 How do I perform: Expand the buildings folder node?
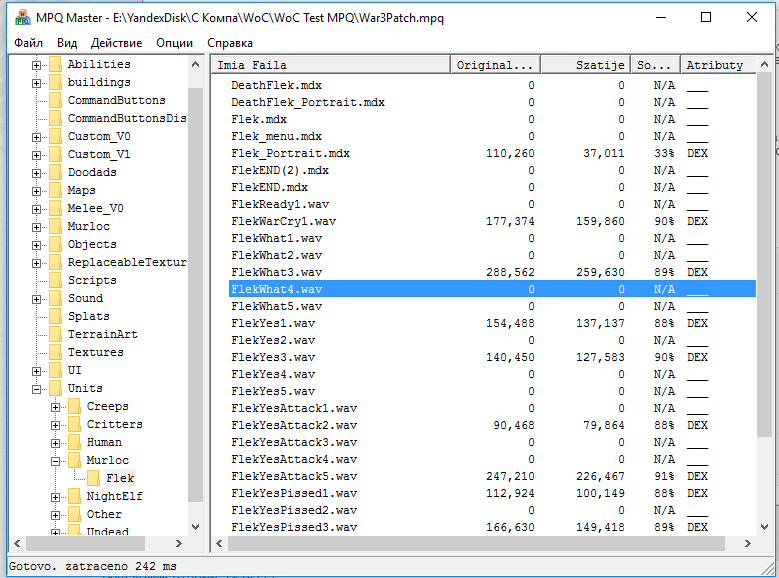pos(36,83)
